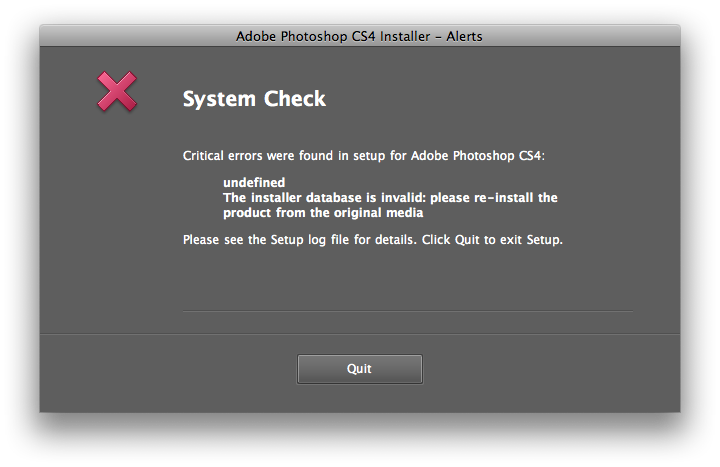The image size is (720, 467).
Task: Click the Adobe Photoshop CS4 Installer title bar
Action: (x=360, y=36)
